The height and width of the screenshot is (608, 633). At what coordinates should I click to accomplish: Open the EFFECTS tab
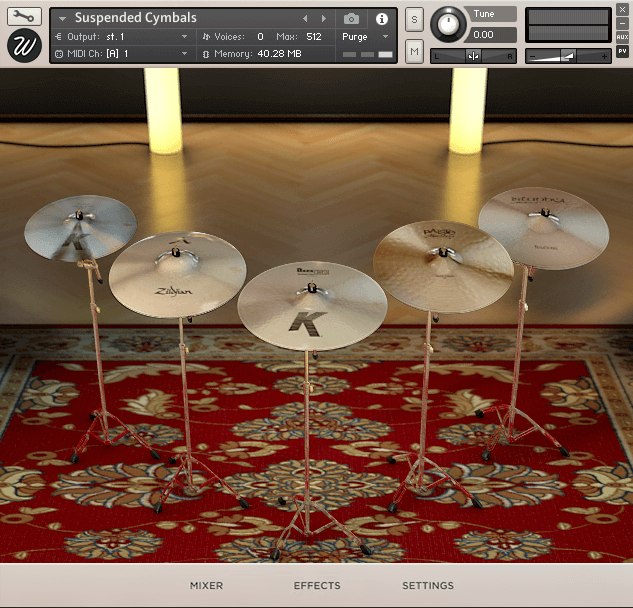[x=317, y=585]
